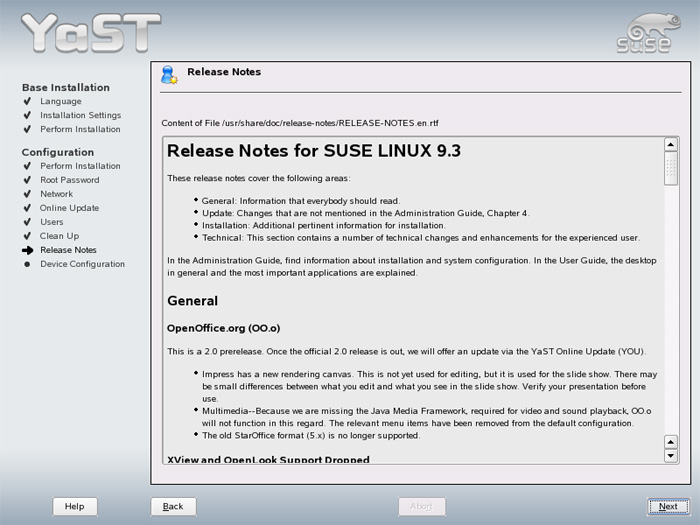This screenshot has width=700, height=525.
Task: Select Device Configuration step
Action: click(83, 264)
